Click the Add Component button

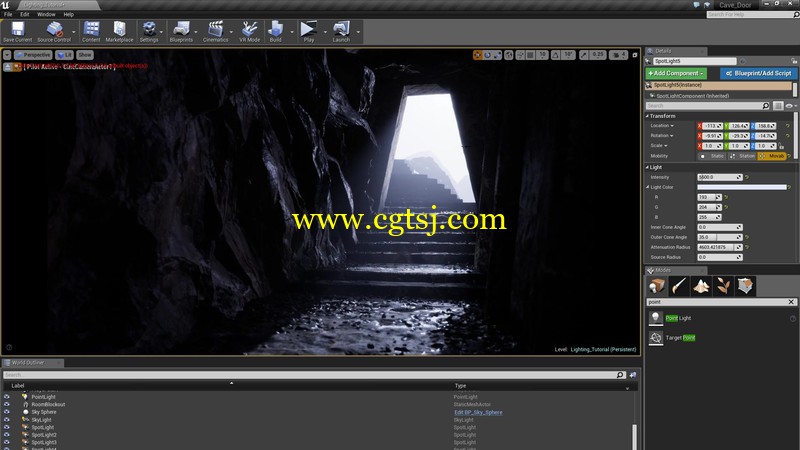coord(676,73)
